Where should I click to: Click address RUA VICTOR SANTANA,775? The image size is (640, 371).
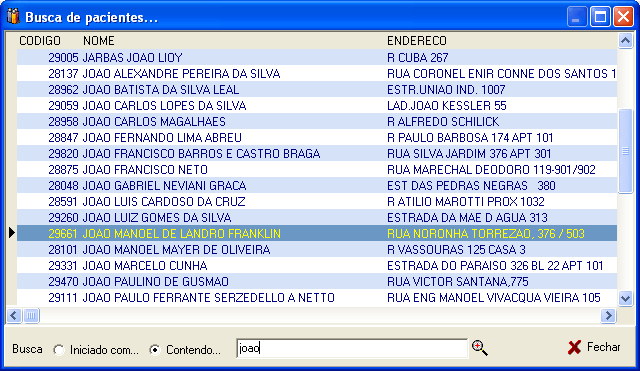458,282
